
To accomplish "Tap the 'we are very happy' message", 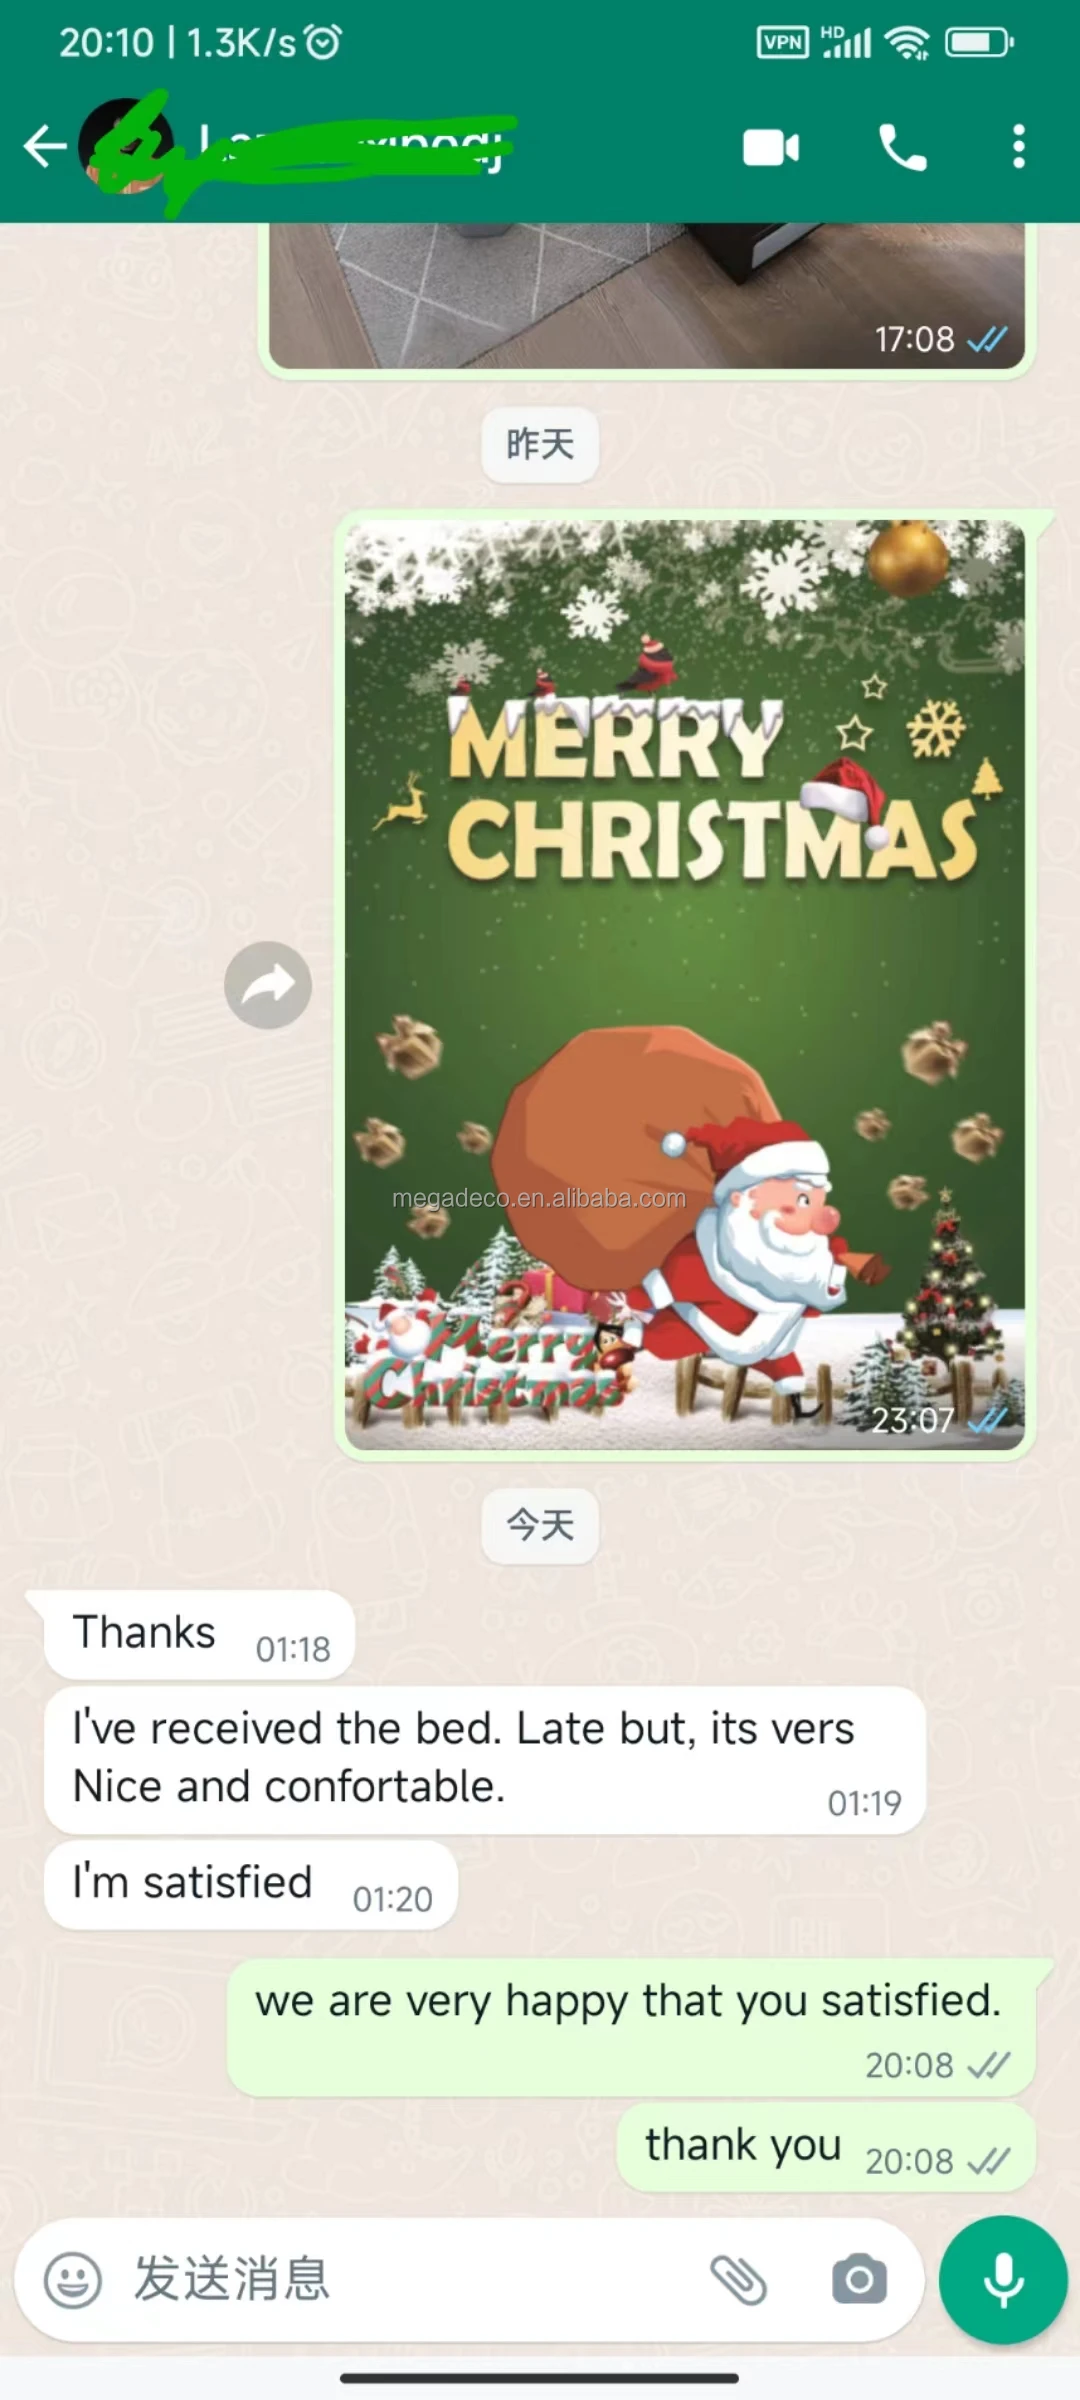I will 631,2027.
